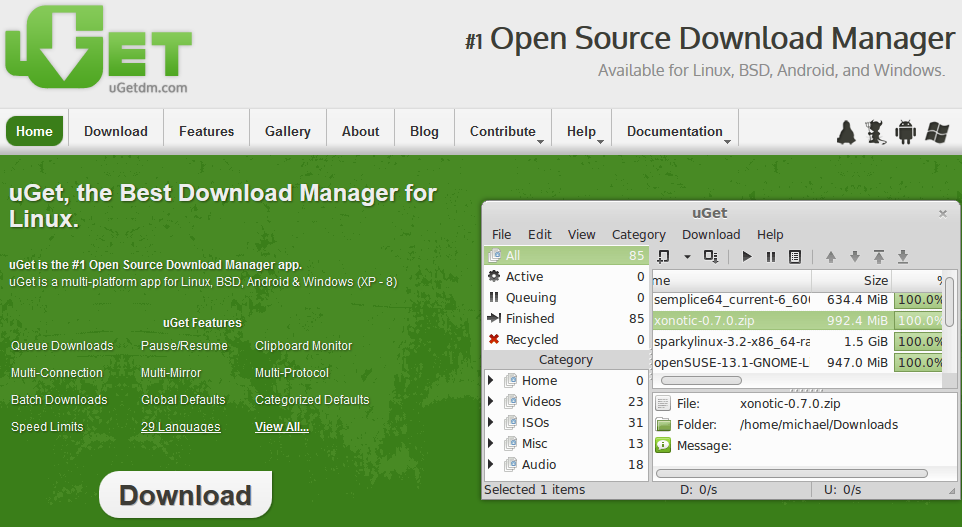Click the Queue Downloads feature text
Screen dimensions: 962x527
(x=62, y=346)
